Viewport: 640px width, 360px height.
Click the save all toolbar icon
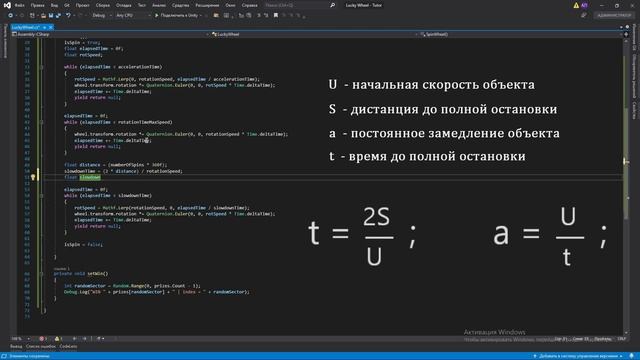(x=58, y=16)
